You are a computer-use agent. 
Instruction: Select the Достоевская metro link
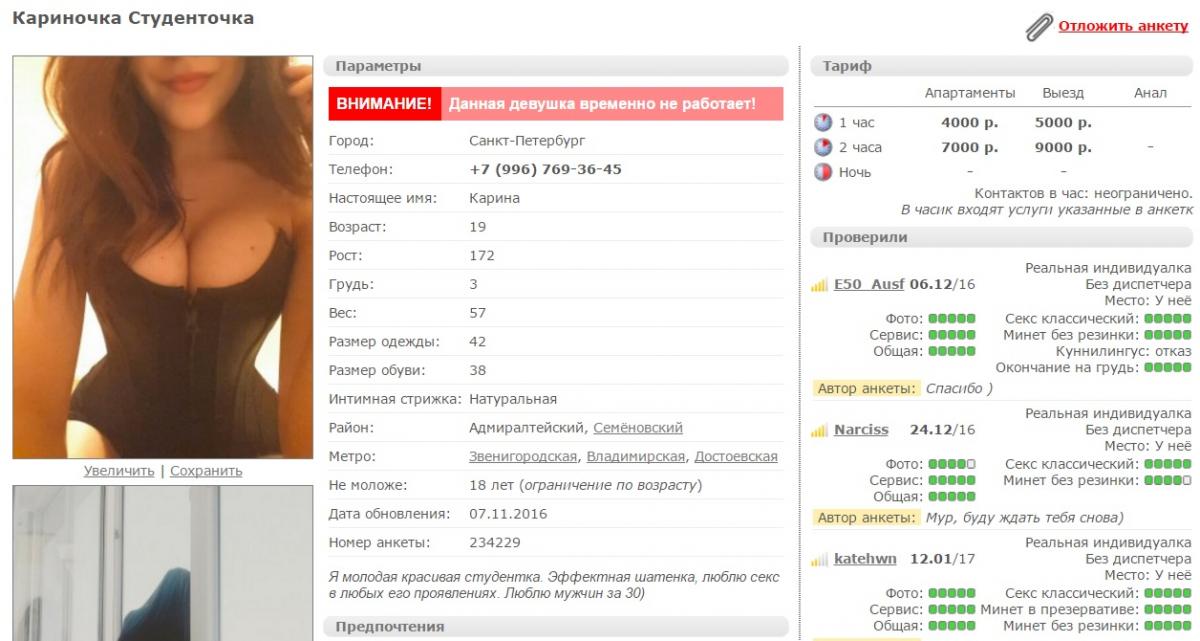coord(736,457)
